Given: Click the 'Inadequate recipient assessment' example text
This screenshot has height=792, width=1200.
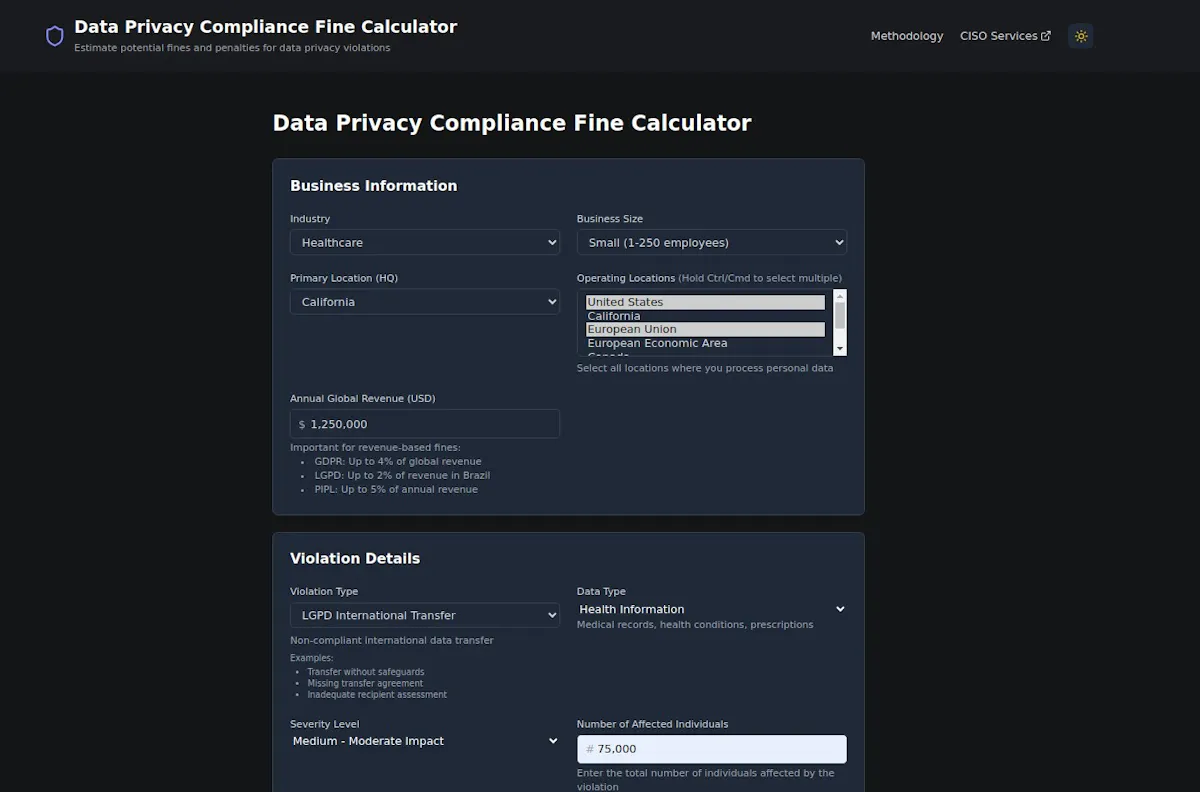Looking at the screenshot, I should point(377,695).
